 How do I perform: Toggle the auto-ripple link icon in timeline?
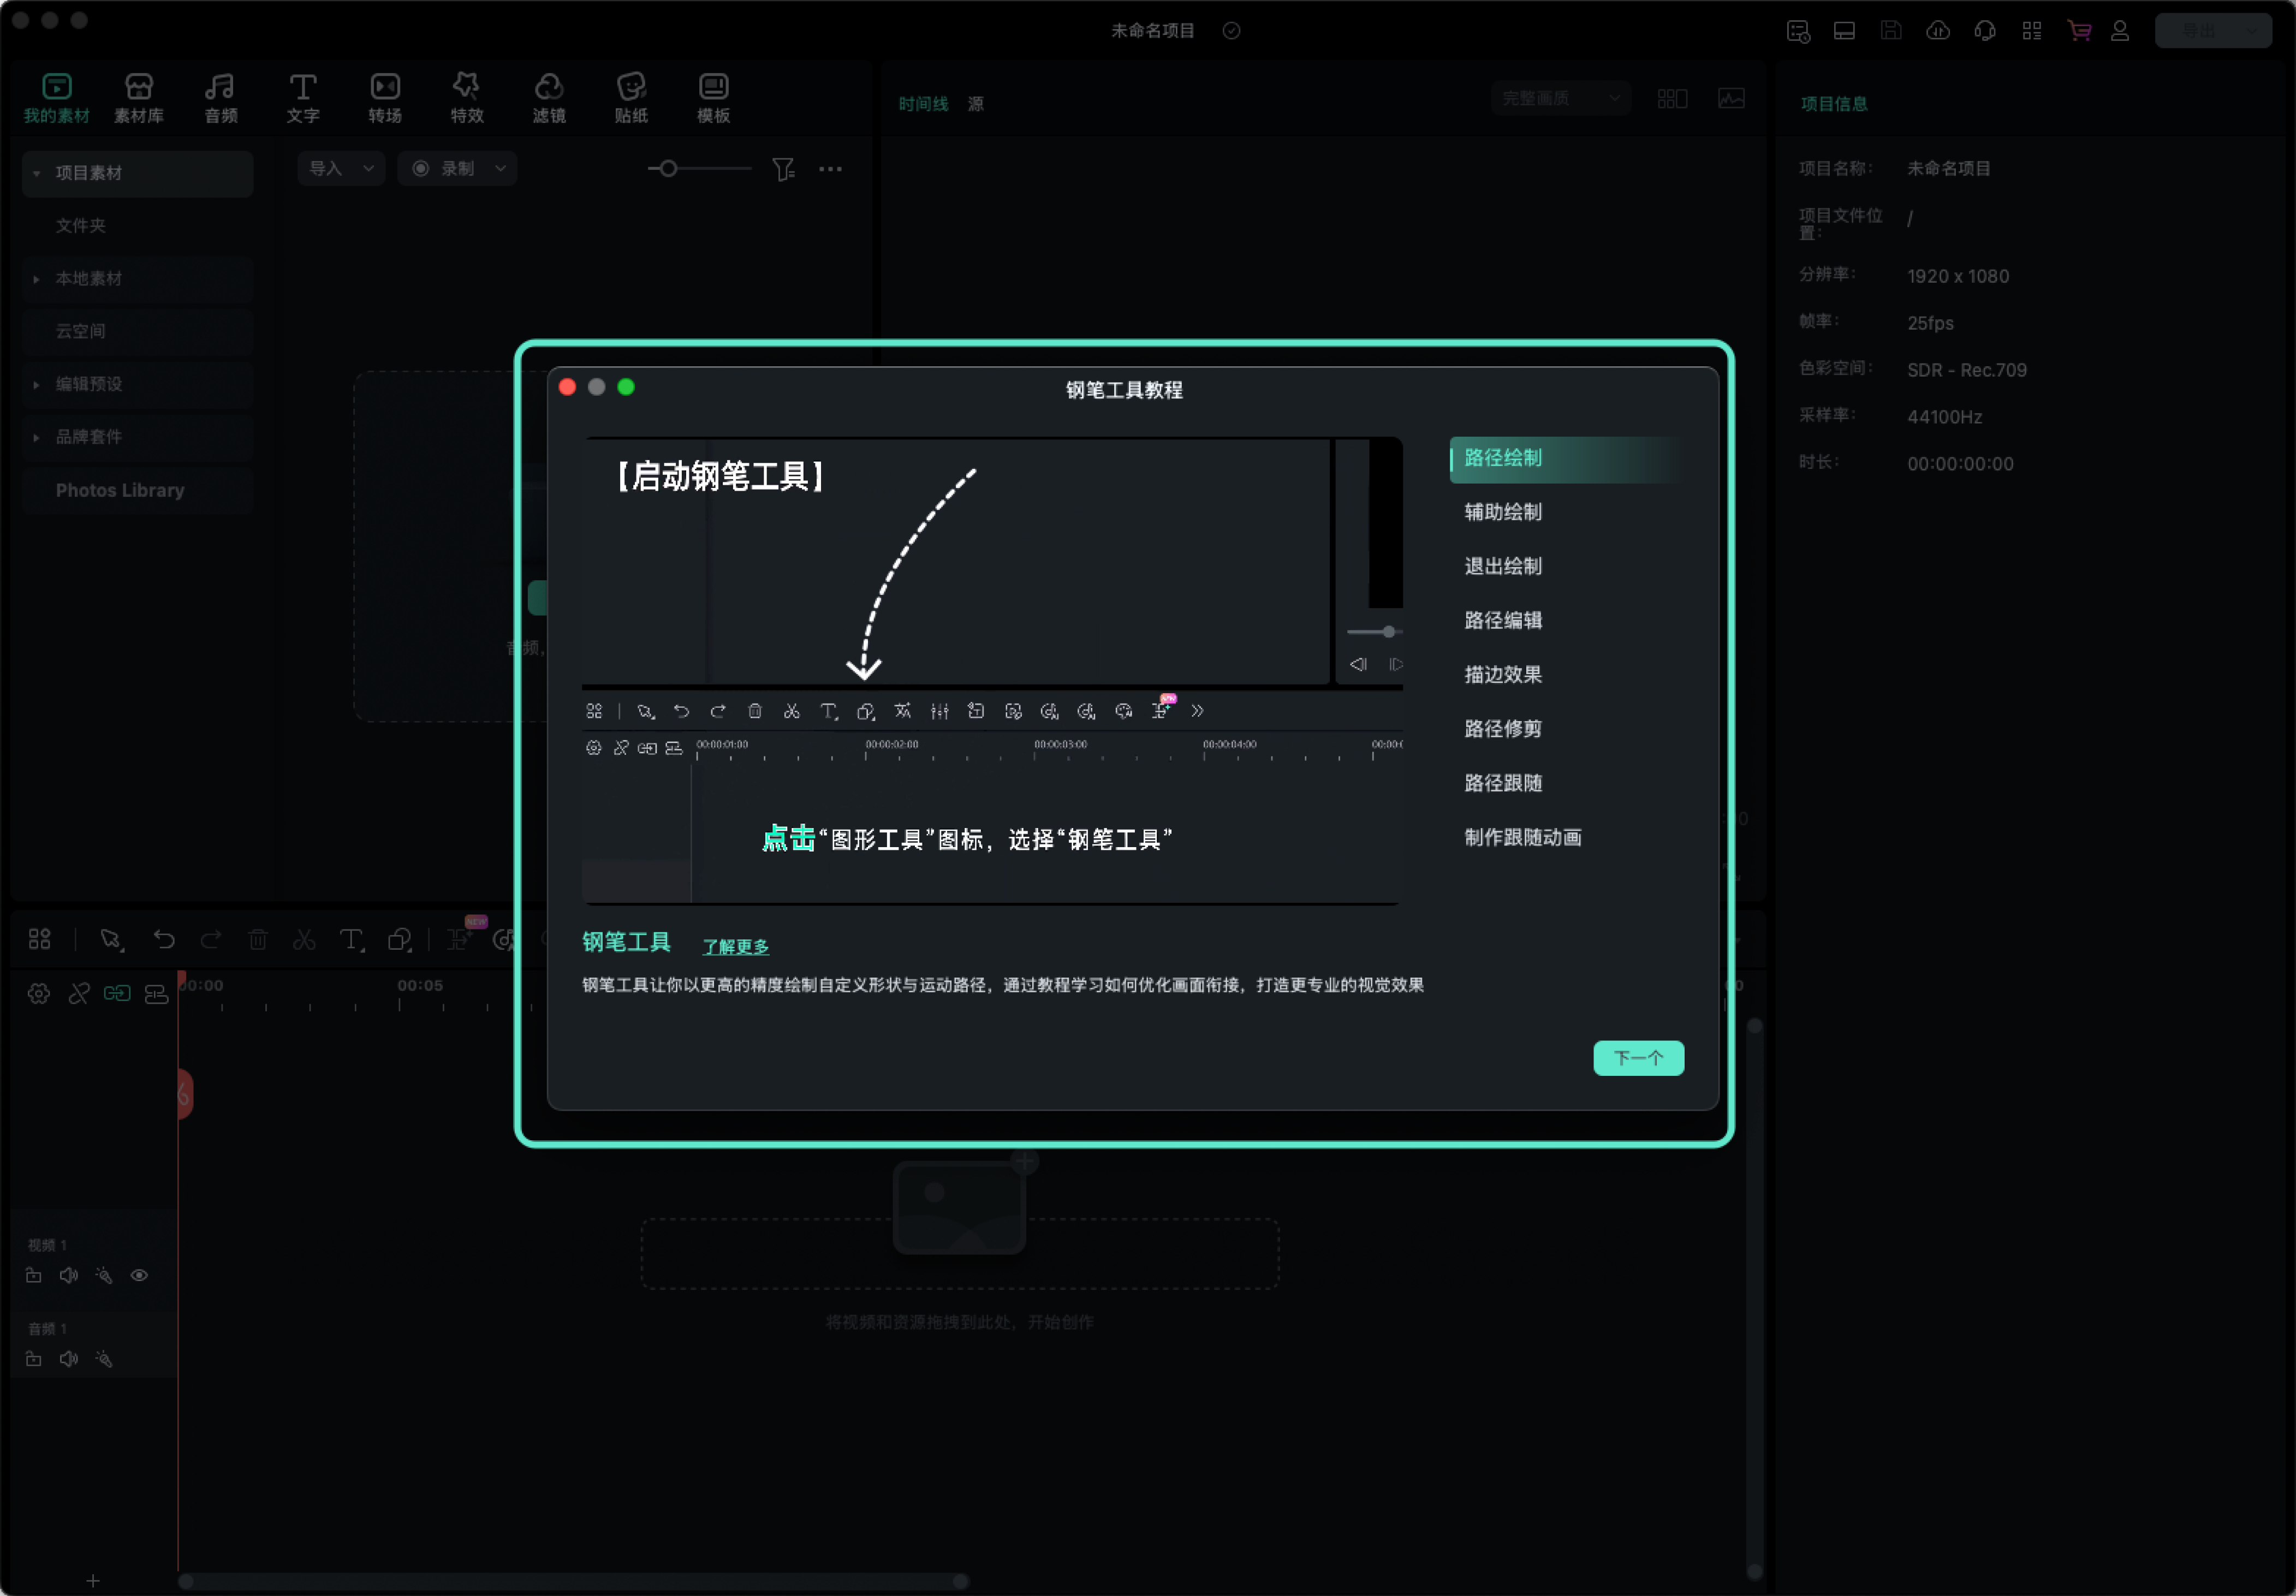[x=117, y=994]
